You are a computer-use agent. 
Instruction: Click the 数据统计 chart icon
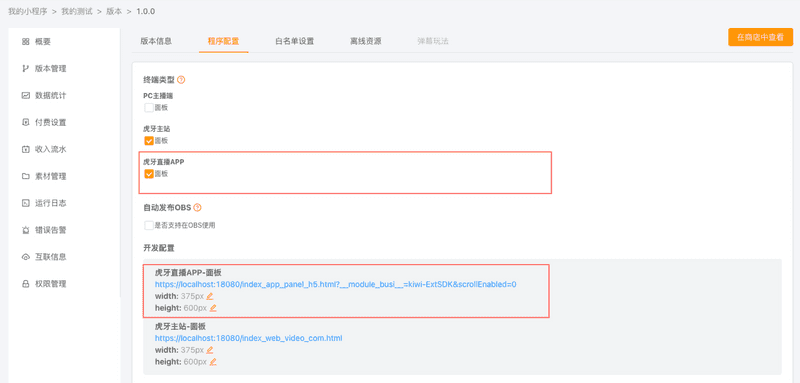click(x=25, y=95)
